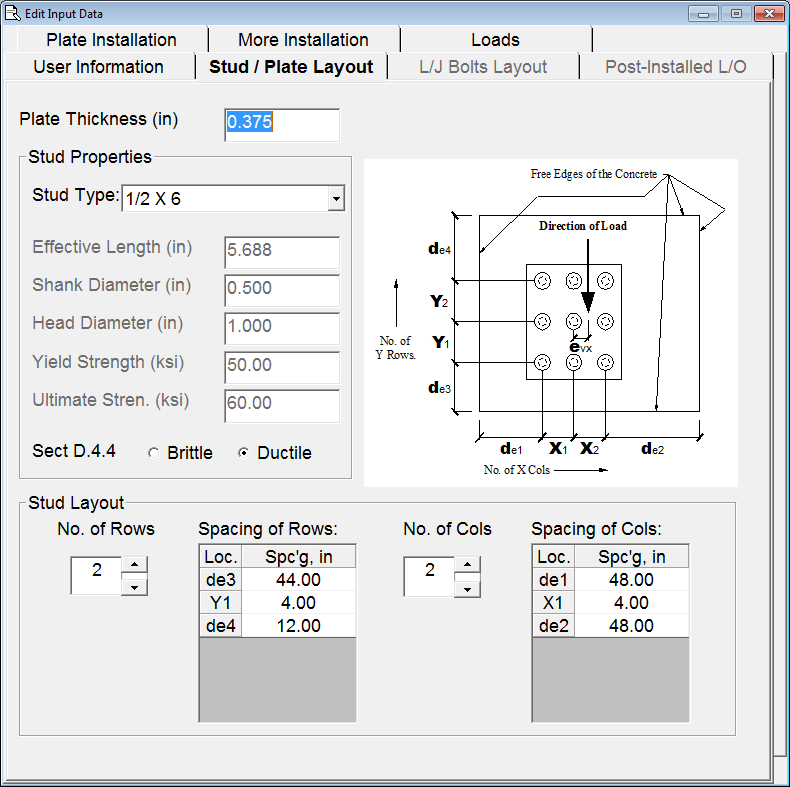Image resolution: width=790 pixels, height=787 pixels.
Task: Click the app icon in title bar
Action: (12, 13)
